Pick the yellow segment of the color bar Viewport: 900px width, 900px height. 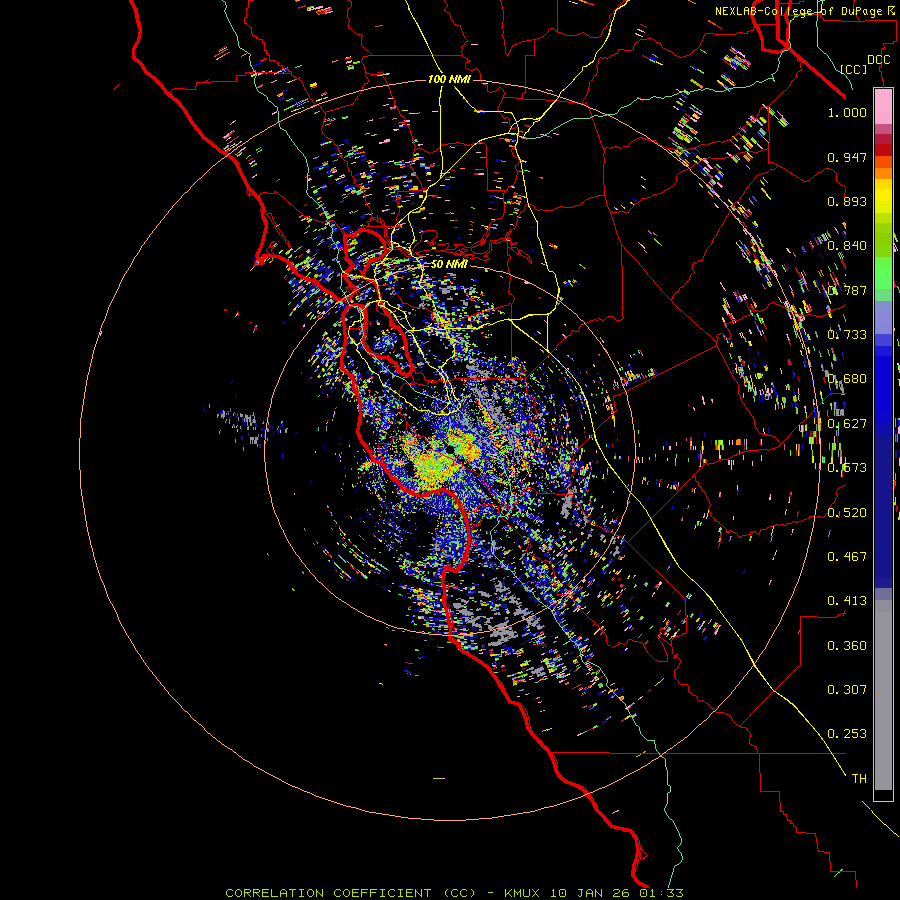(x=883, y=197)
